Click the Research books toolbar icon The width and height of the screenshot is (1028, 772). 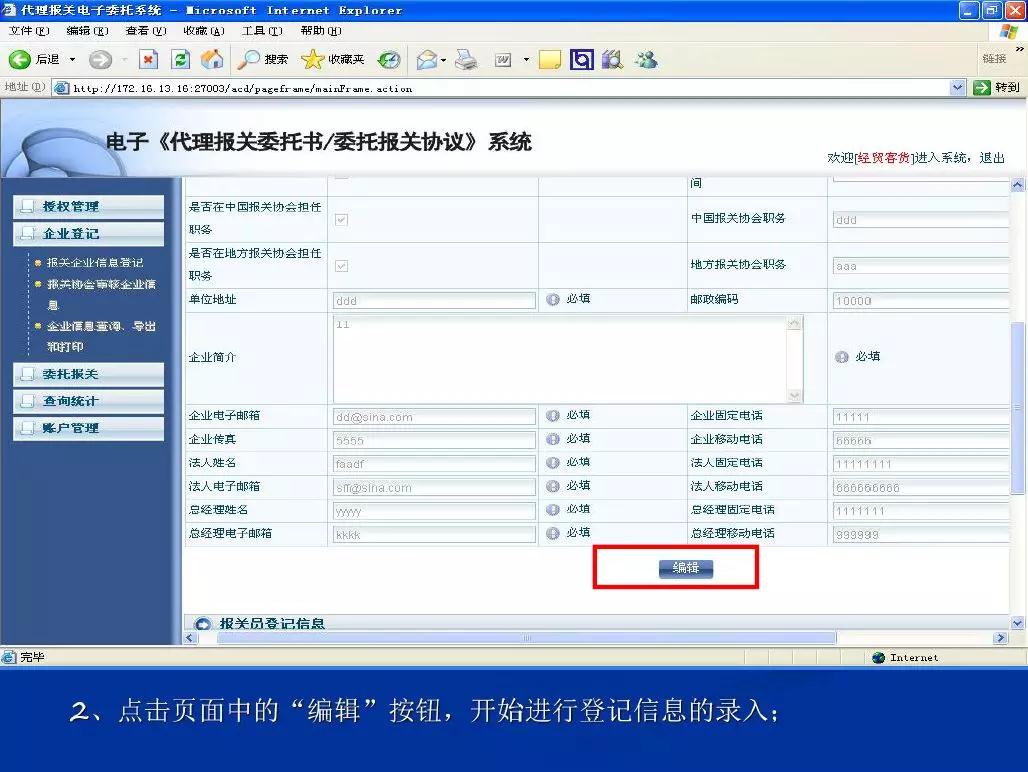(x=612, y=60)
